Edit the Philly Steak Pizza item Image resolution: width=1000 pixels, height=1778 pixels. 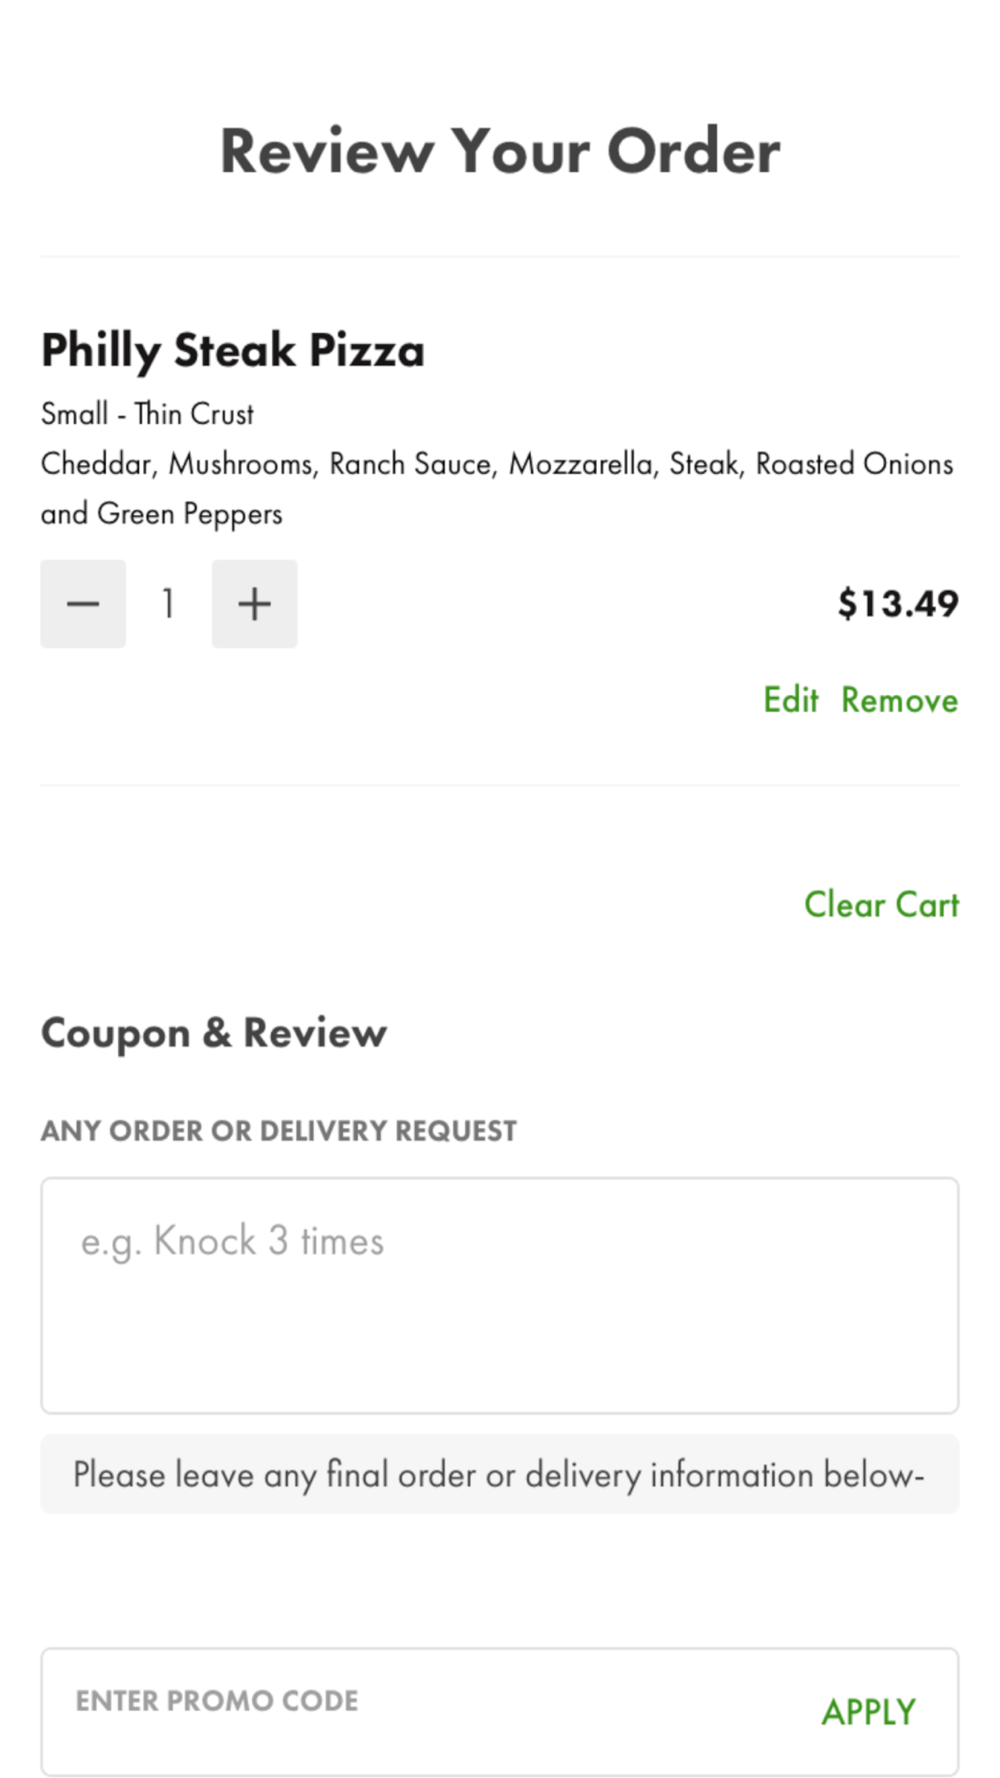(790, 699)
